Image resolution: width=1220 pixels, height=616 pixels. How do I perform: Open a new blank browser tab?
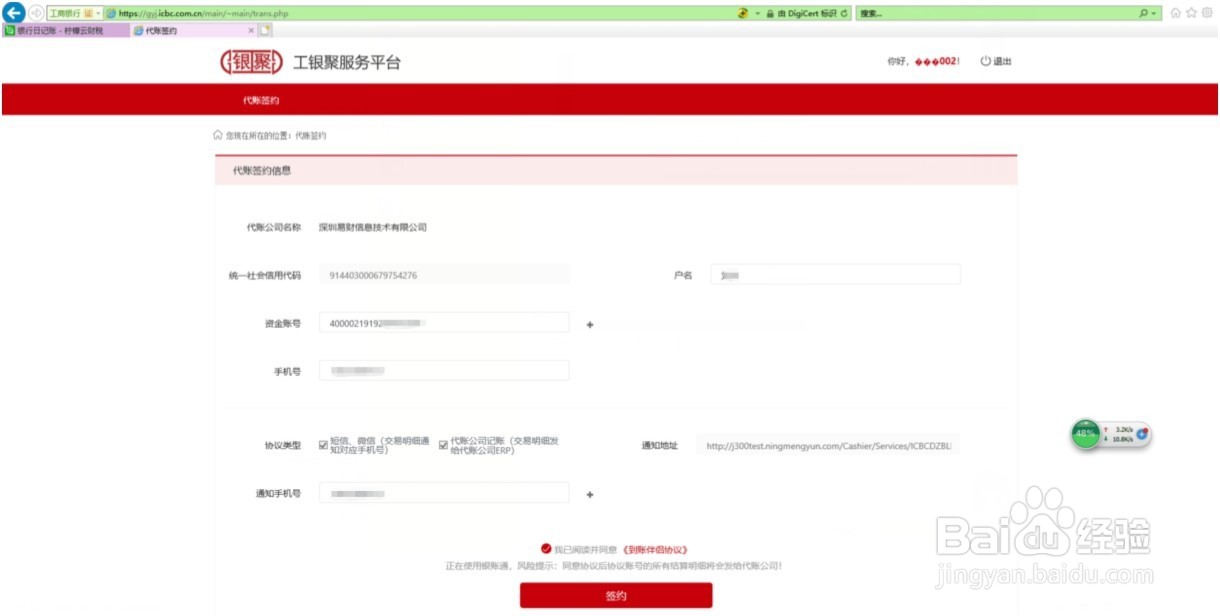click(265, 30)
